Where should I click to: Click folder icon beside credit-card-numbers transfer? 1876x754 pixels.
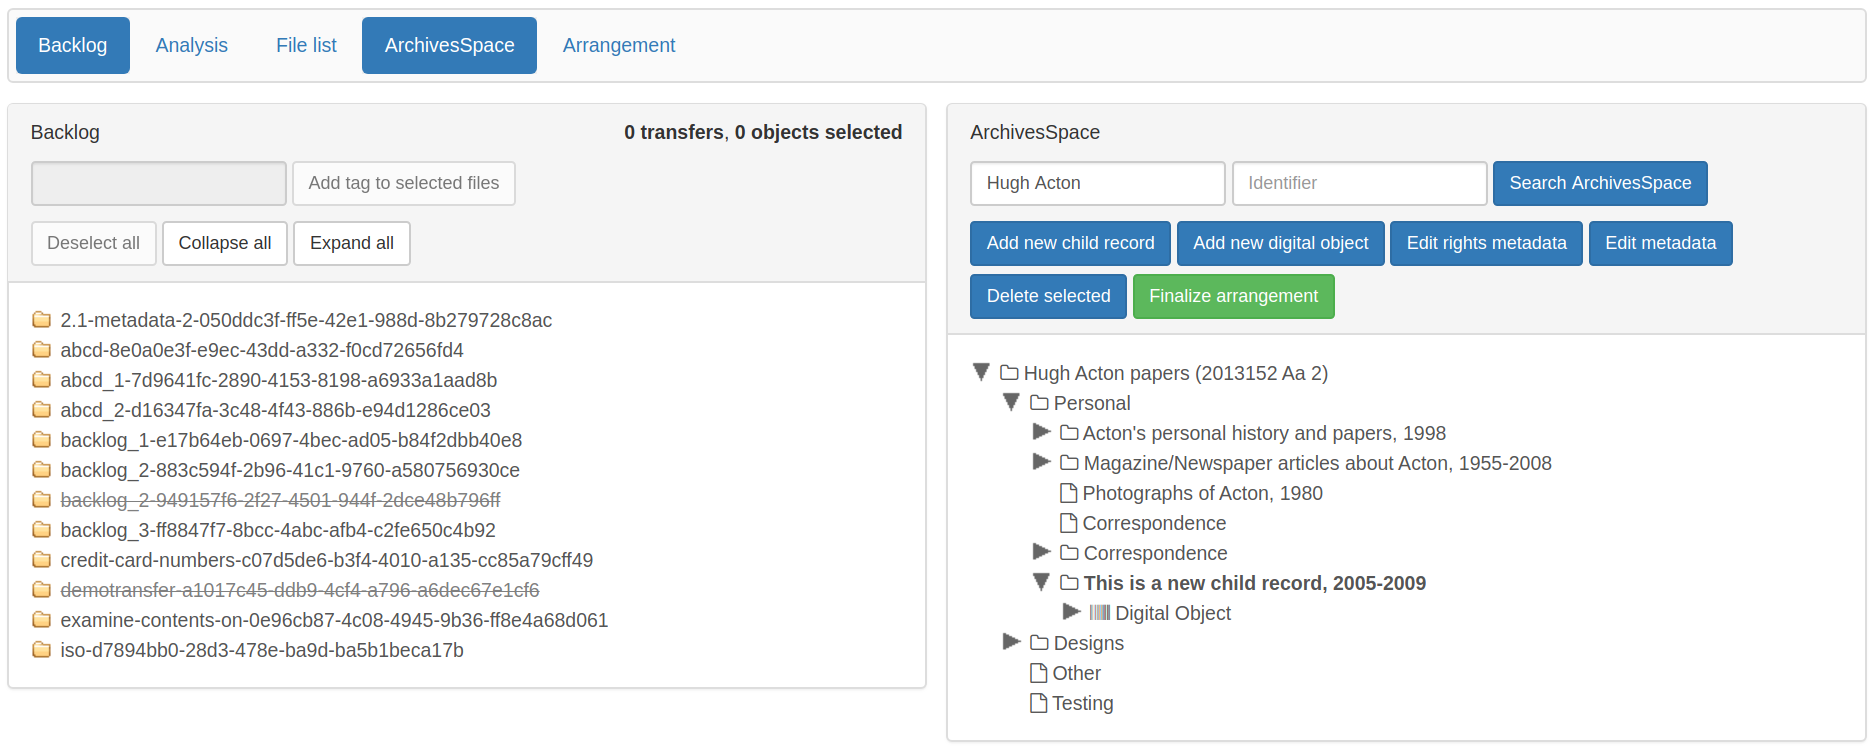tap(41, 560)
